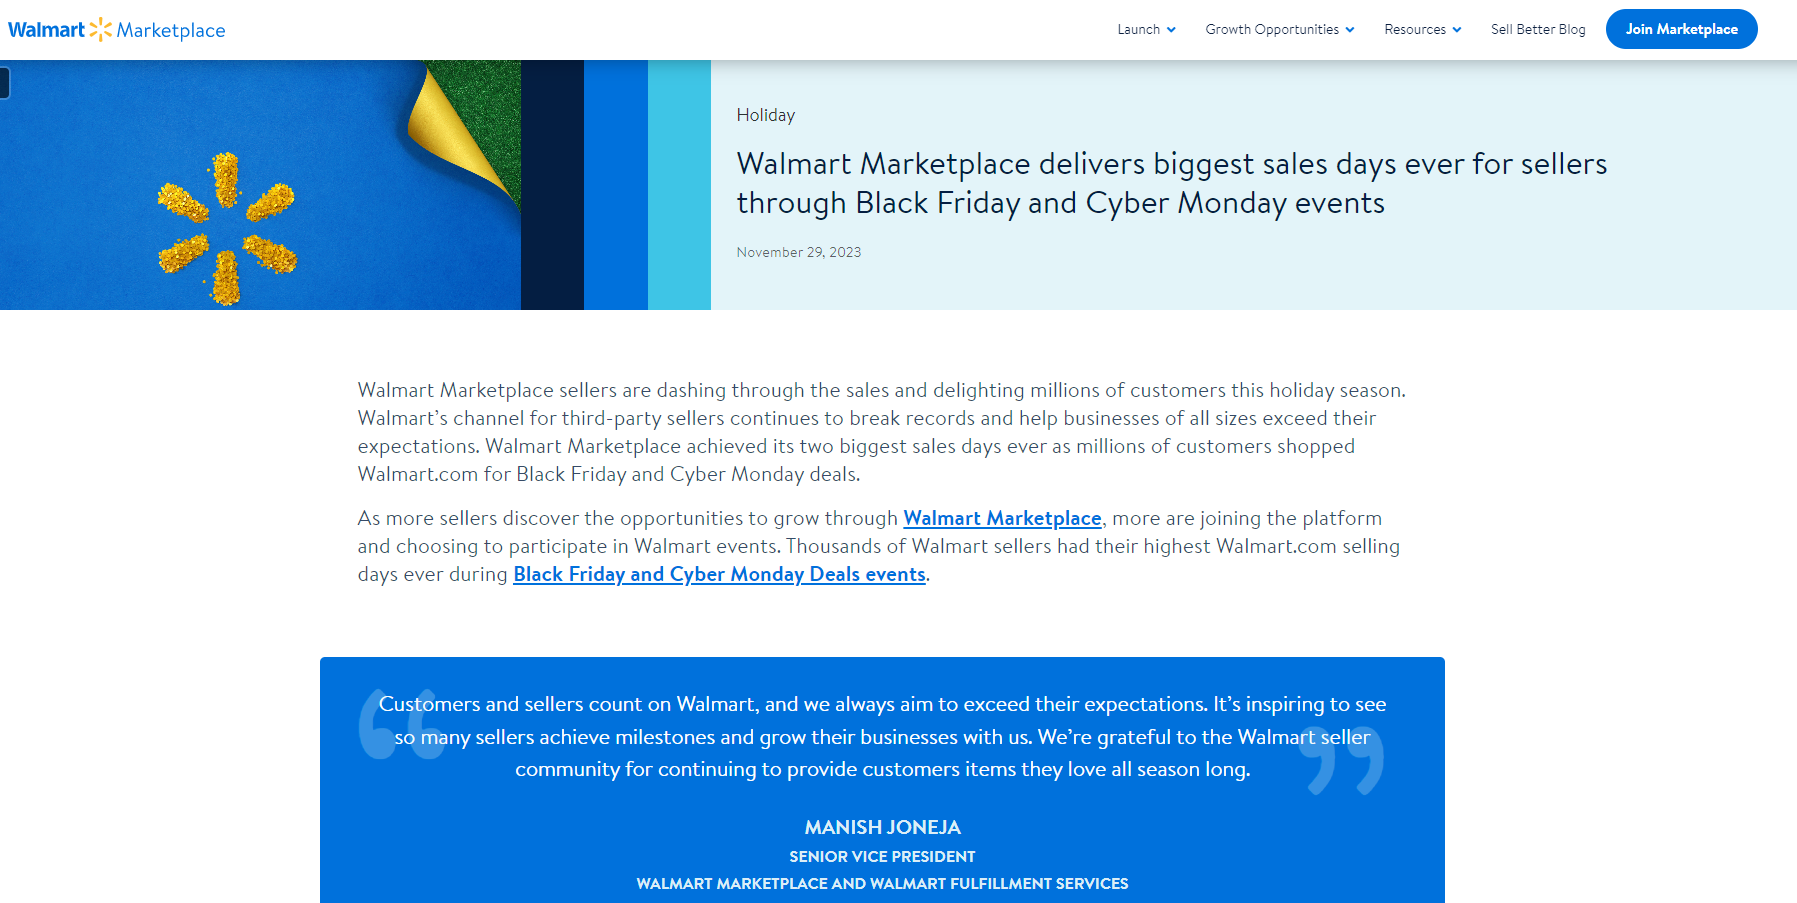Click the dark navy color stripe in banner
This screenshot has width=1797, height=903.
tap(552, 185)
